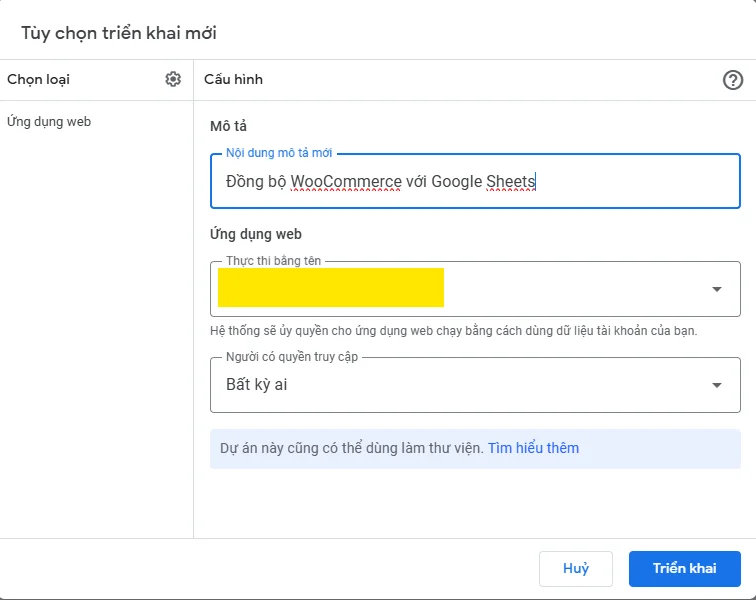
Task: Click the bold Ứng dụng web section heading
Action: (x=256, y=234)
